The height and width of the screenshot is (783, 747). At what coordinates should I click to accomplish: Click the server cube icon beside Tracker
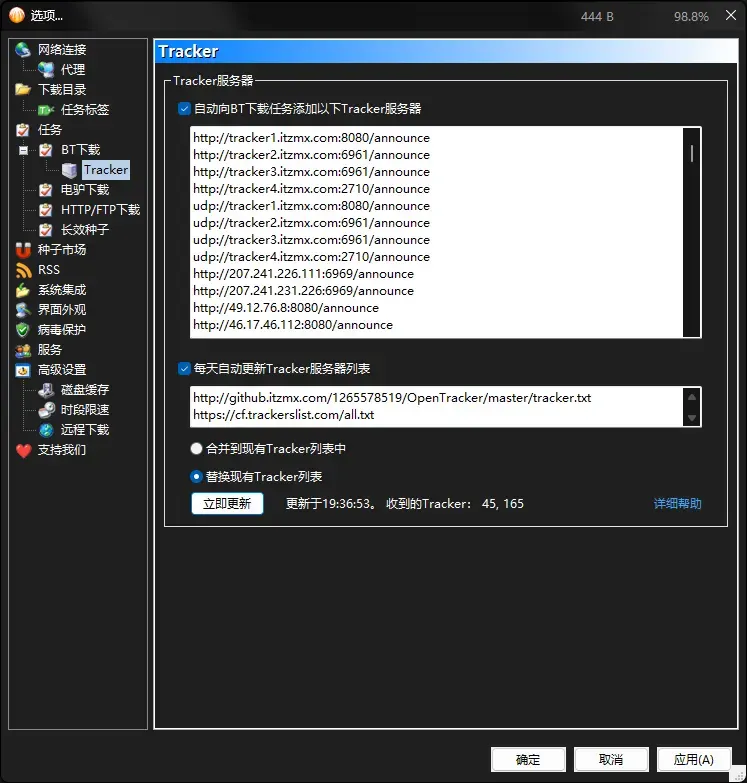[x=69, y=170]
